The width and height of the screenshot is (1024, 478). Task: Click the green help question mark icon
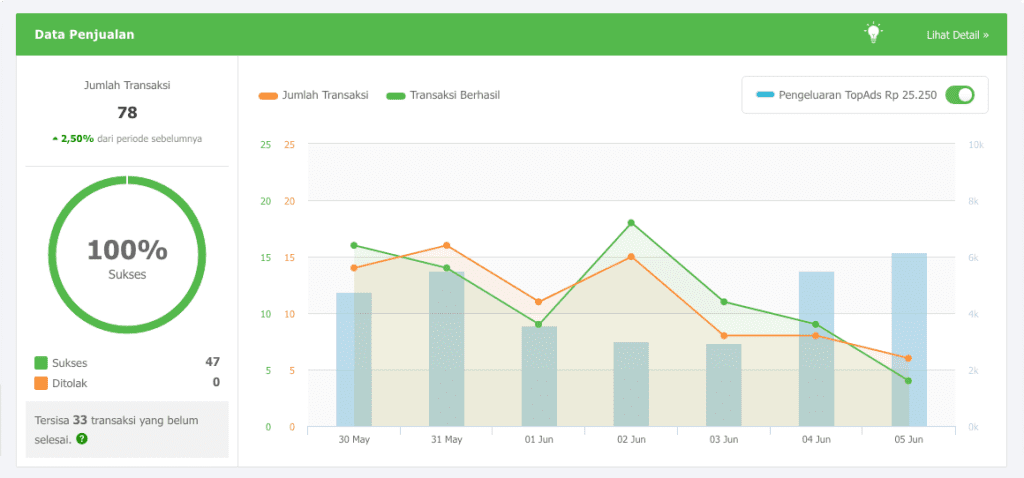[82, 439]
